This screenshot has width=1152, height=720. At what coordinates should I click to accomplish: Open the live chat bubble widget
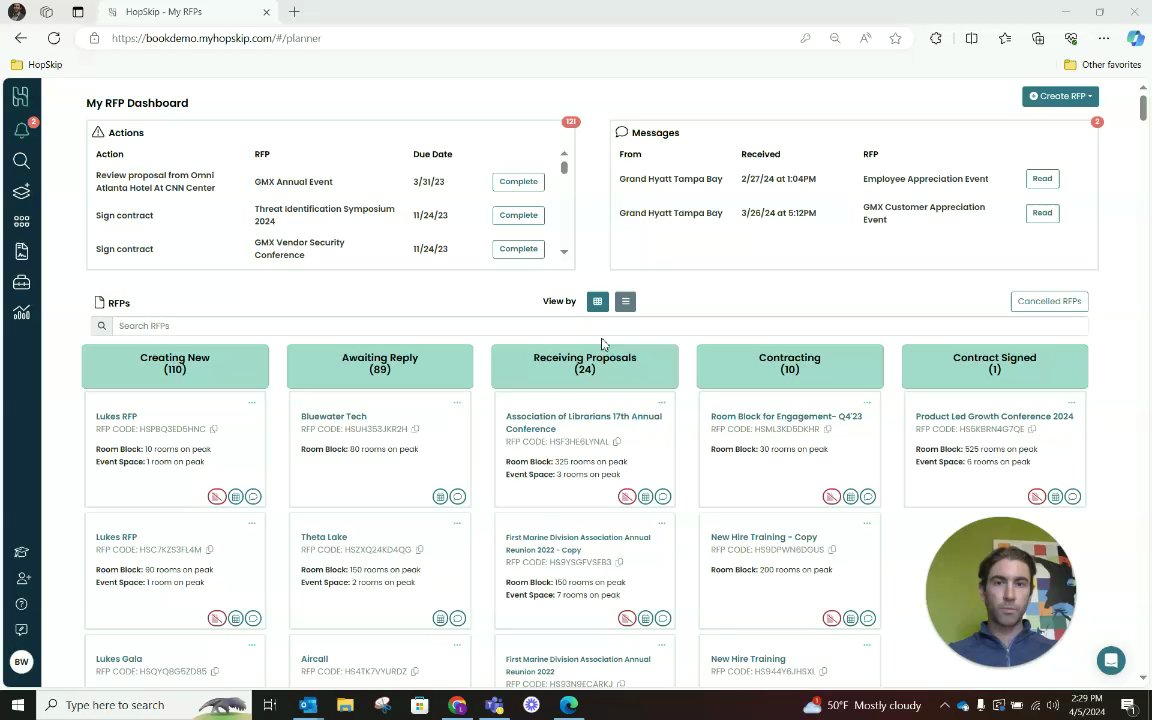click(1111, 660)
